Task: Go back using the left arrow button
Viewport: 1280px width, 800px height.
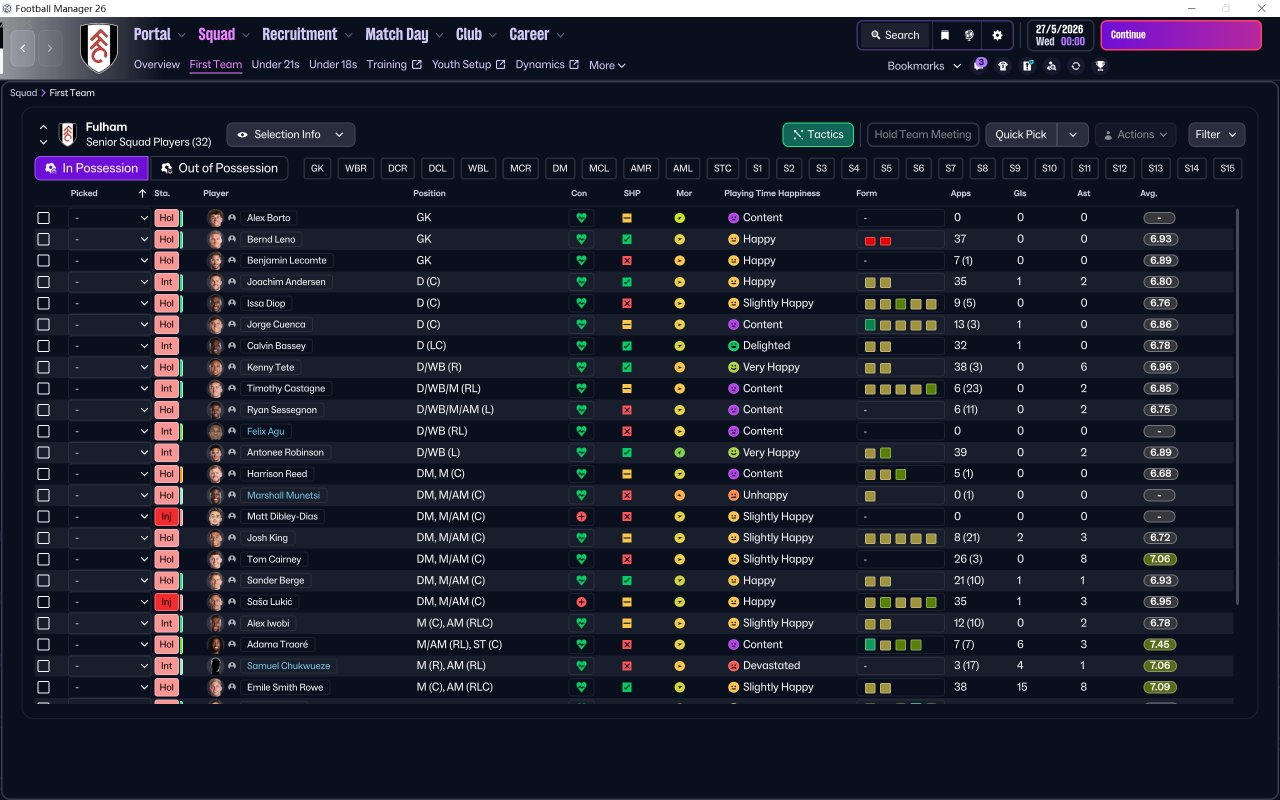Action: click(23, 48)
